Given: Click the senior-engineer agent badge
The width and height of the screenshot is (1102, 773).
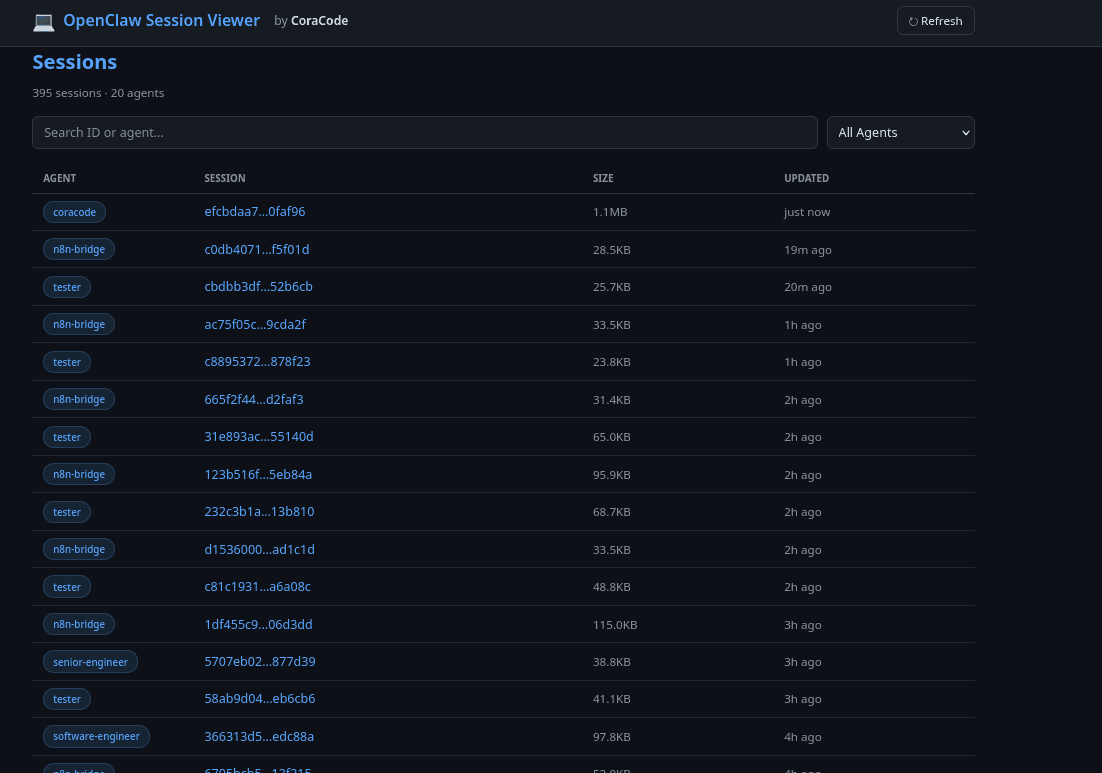Looking at the screenshot, I should (x=90, y=662).
